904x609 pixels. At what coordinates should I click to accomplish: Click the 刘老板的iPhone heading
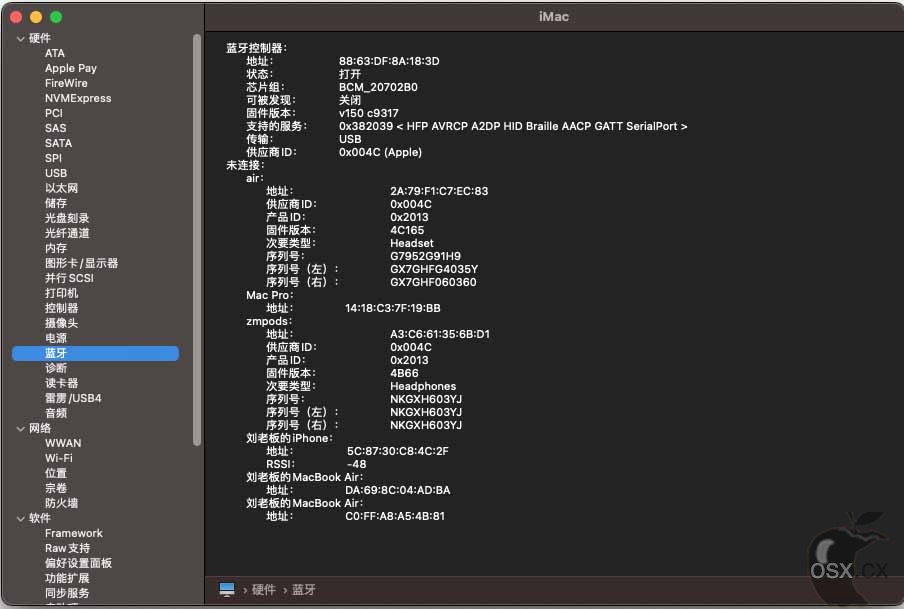(289, 438)
